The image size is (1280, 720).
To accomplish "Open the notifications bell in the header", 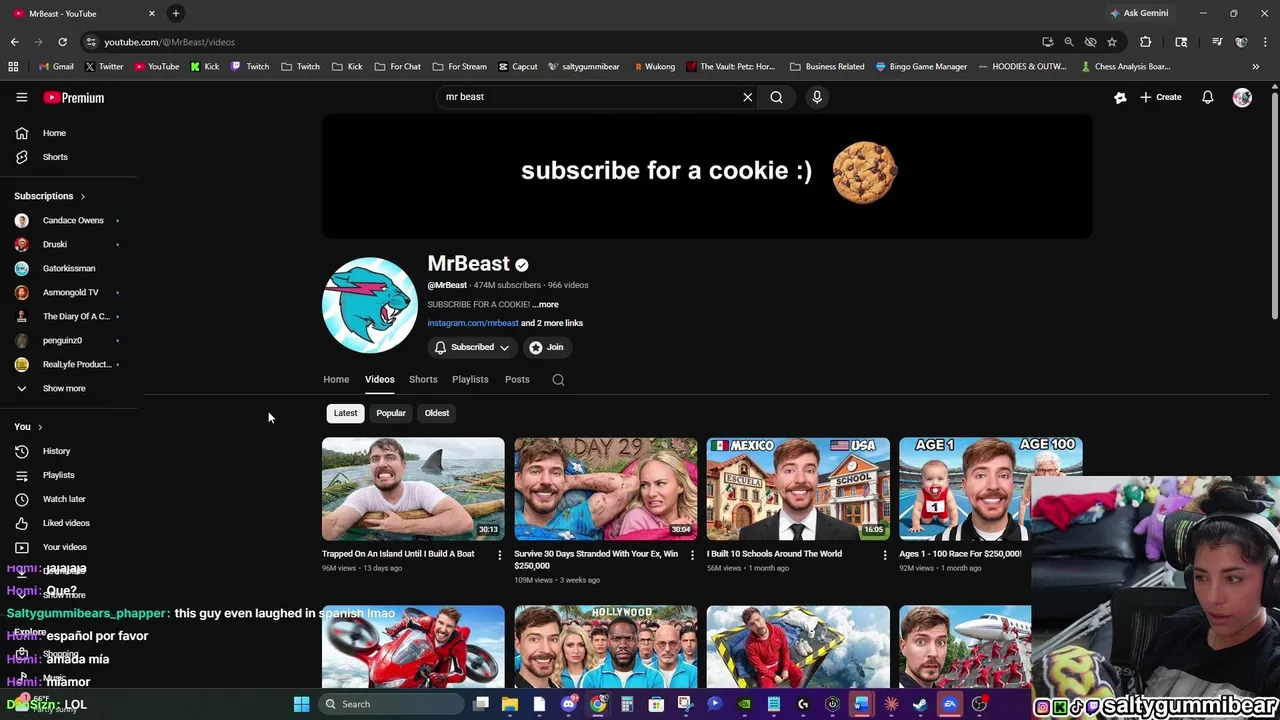I will point(1208,97).
